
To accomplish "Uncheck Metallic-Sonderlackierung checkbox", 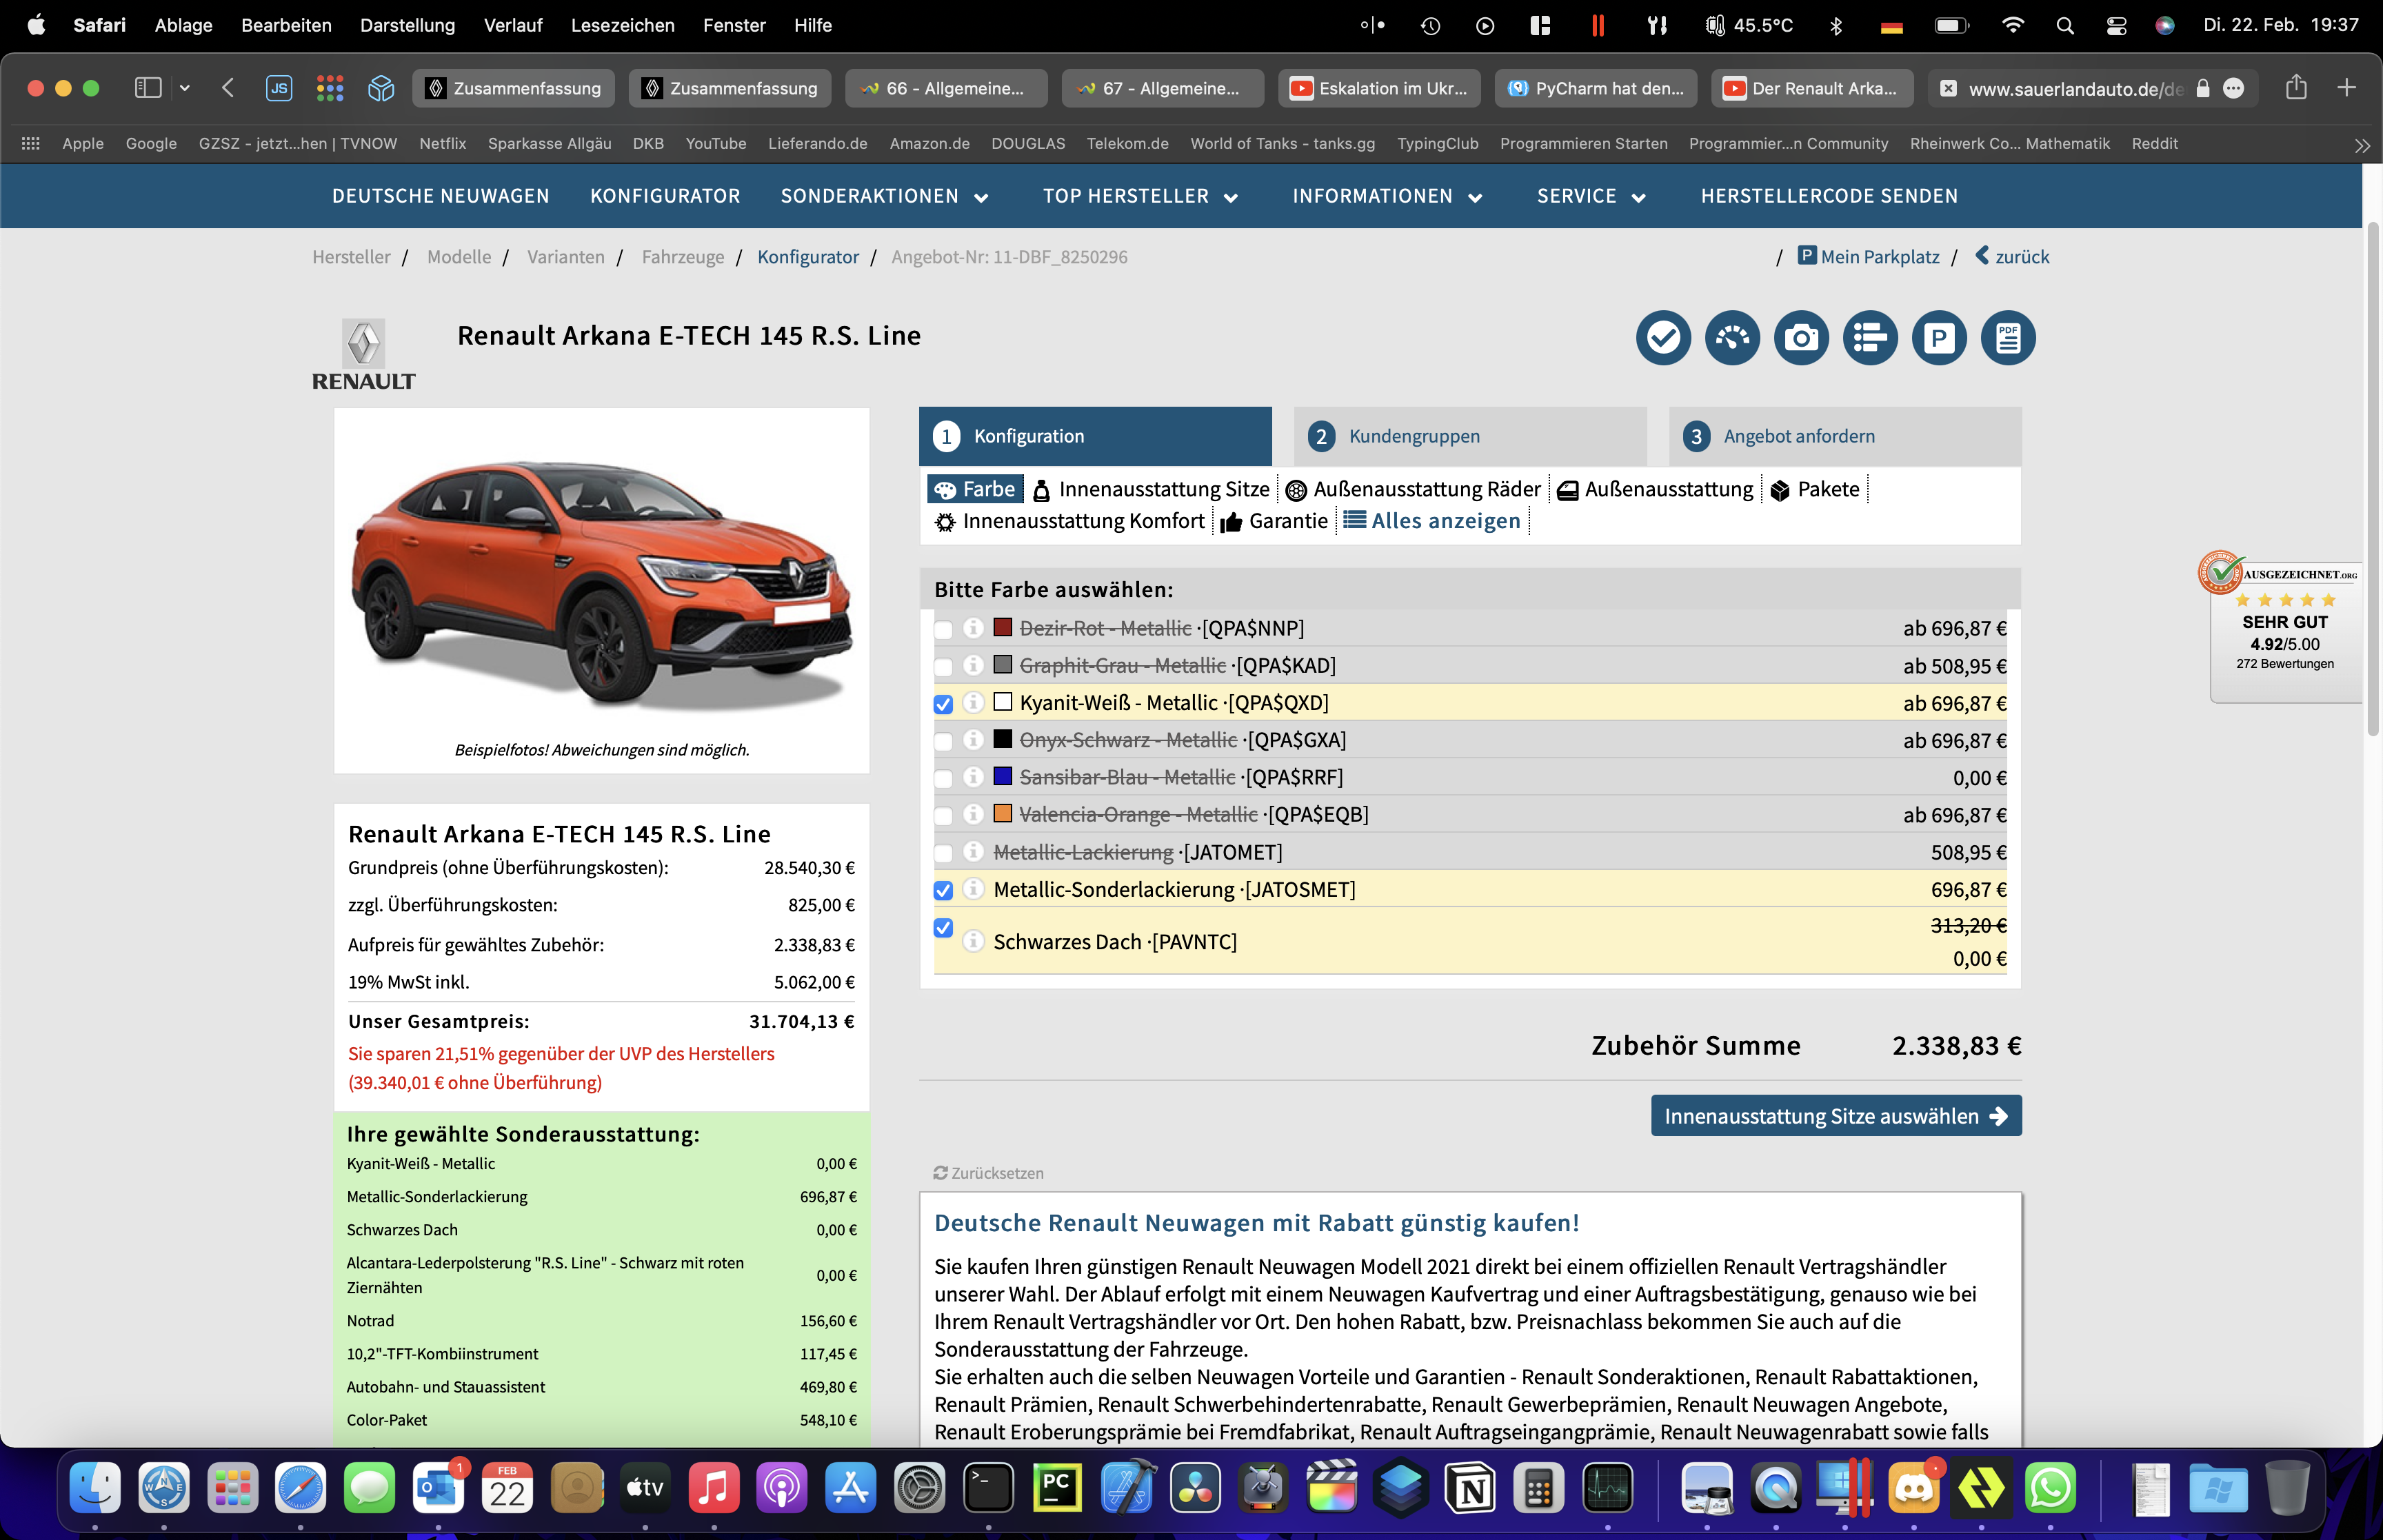I will 943,890.
